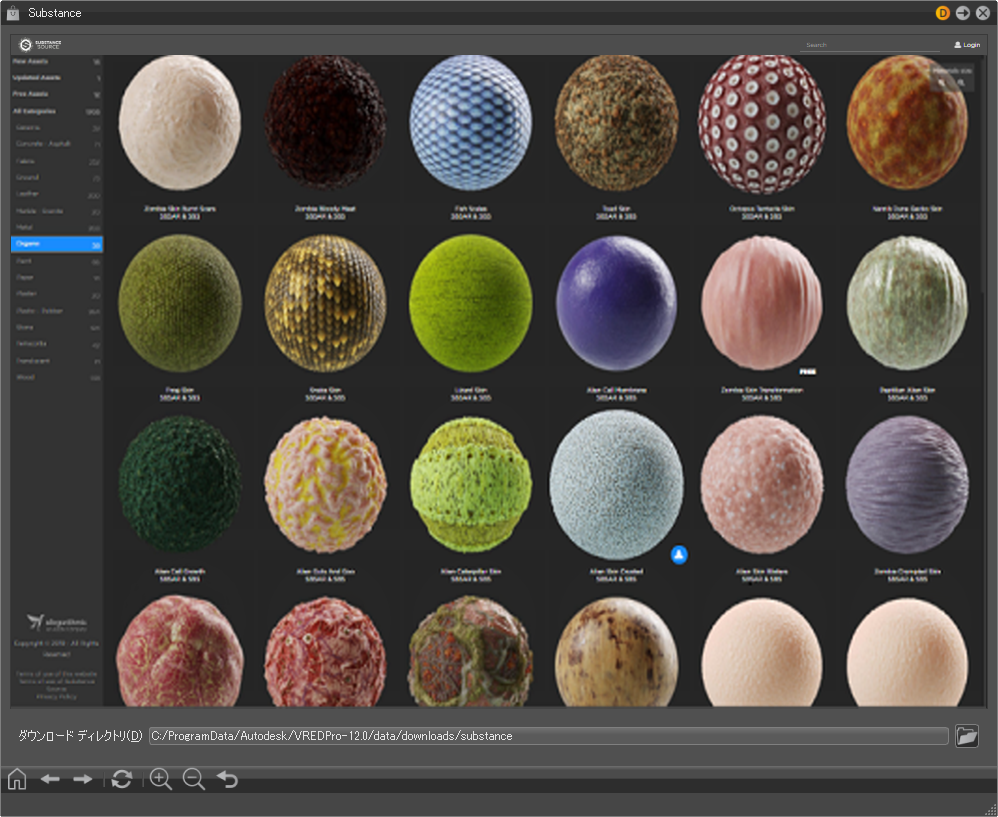Select the Ceramic category
Image resolution: width=998 pixels, height=817 pixels.
[x=57, y=128]
